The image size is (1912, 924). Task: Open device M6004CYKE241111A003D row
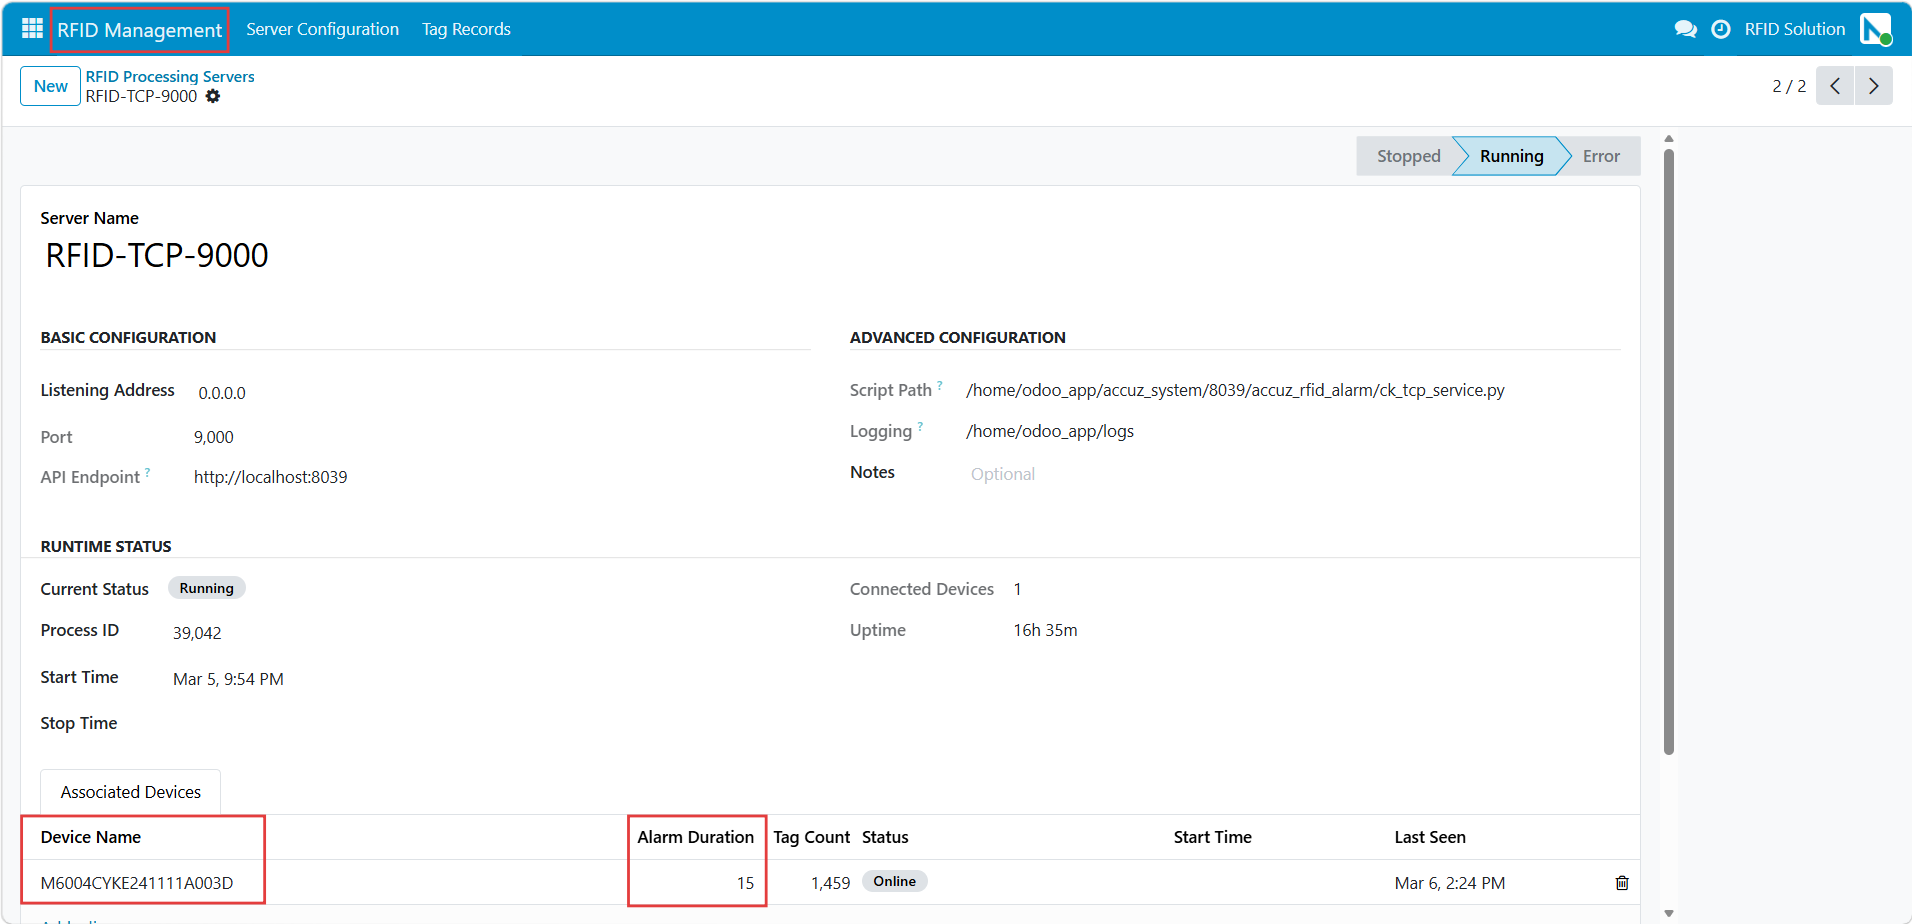point(137,883)
